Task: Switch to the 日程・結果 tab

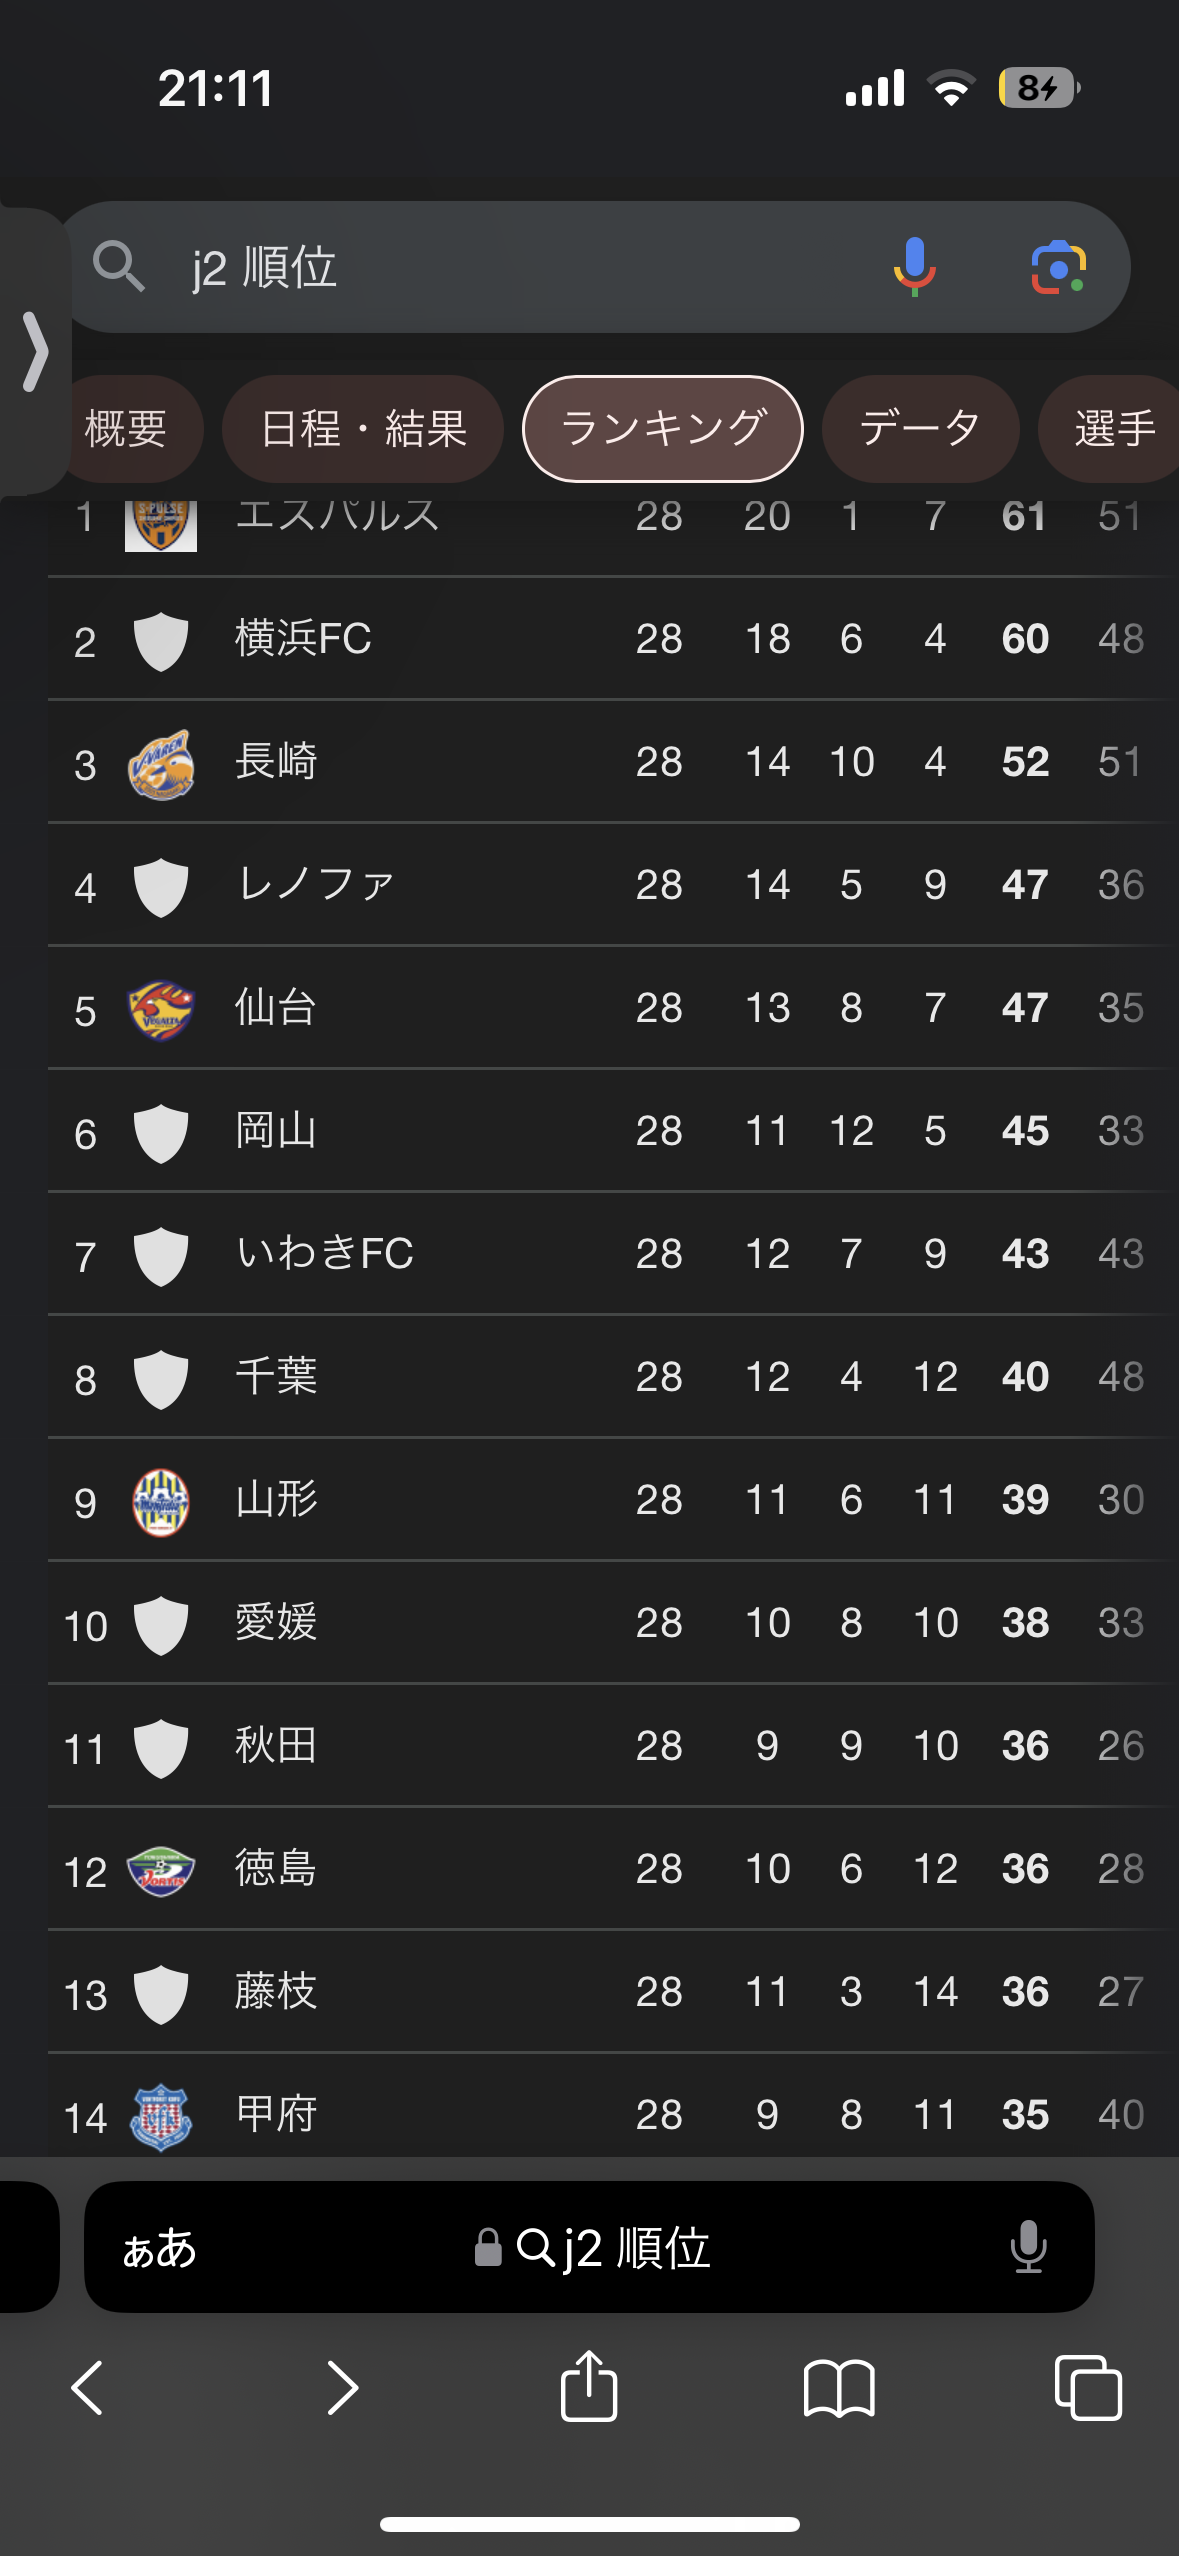Action: (363, 429)
